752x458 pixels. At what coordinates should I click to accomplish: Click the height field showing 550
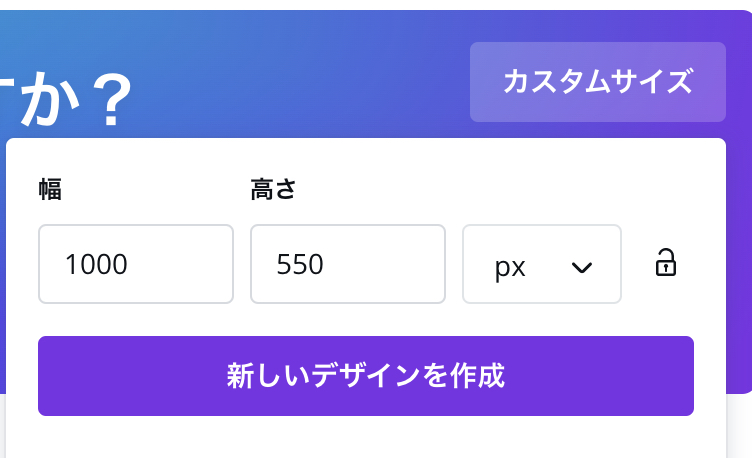coord(347,264)
